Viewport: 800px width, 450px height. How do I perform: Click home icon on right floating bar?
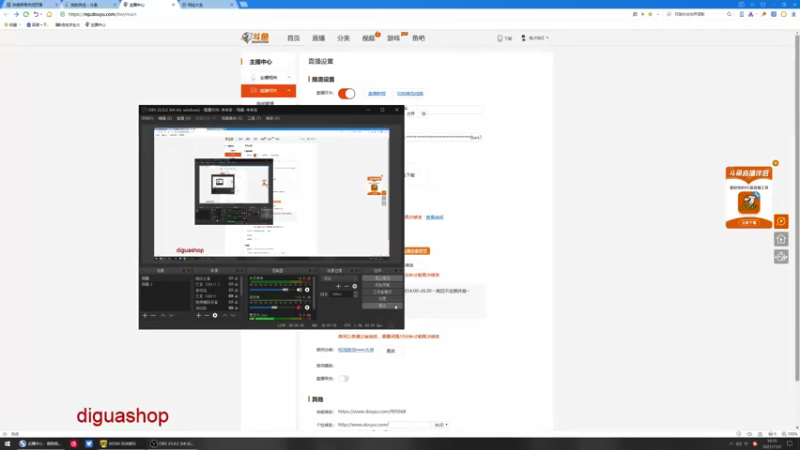click(x=781, y=239)
